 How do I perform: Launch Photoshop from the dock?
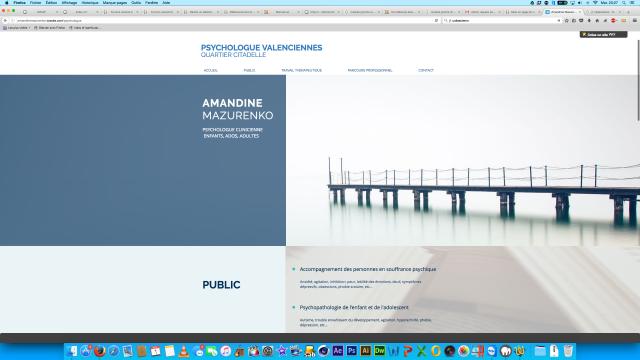point(351,351)
